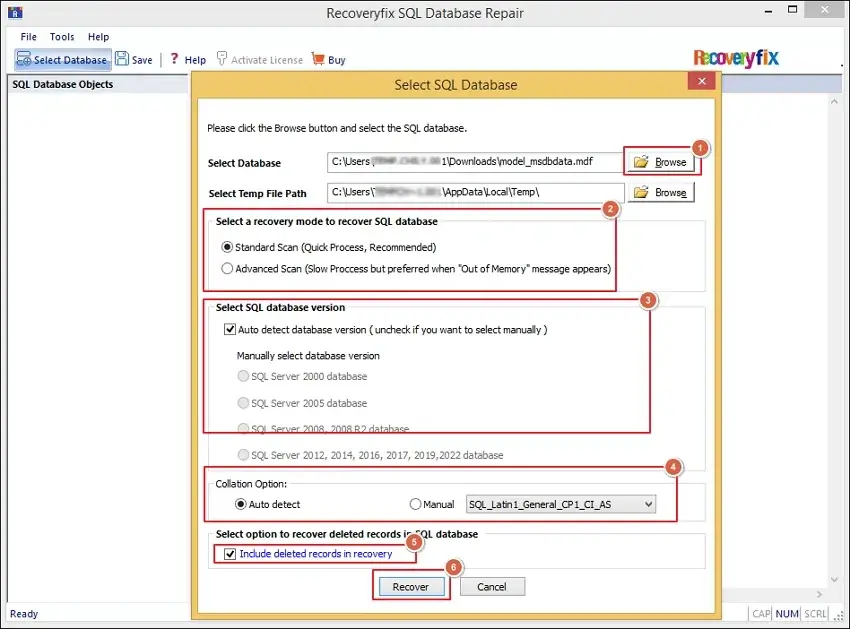Select SQL Server 2005 database option
Viewport: 850px width, 629px height.
click(243, 403)
